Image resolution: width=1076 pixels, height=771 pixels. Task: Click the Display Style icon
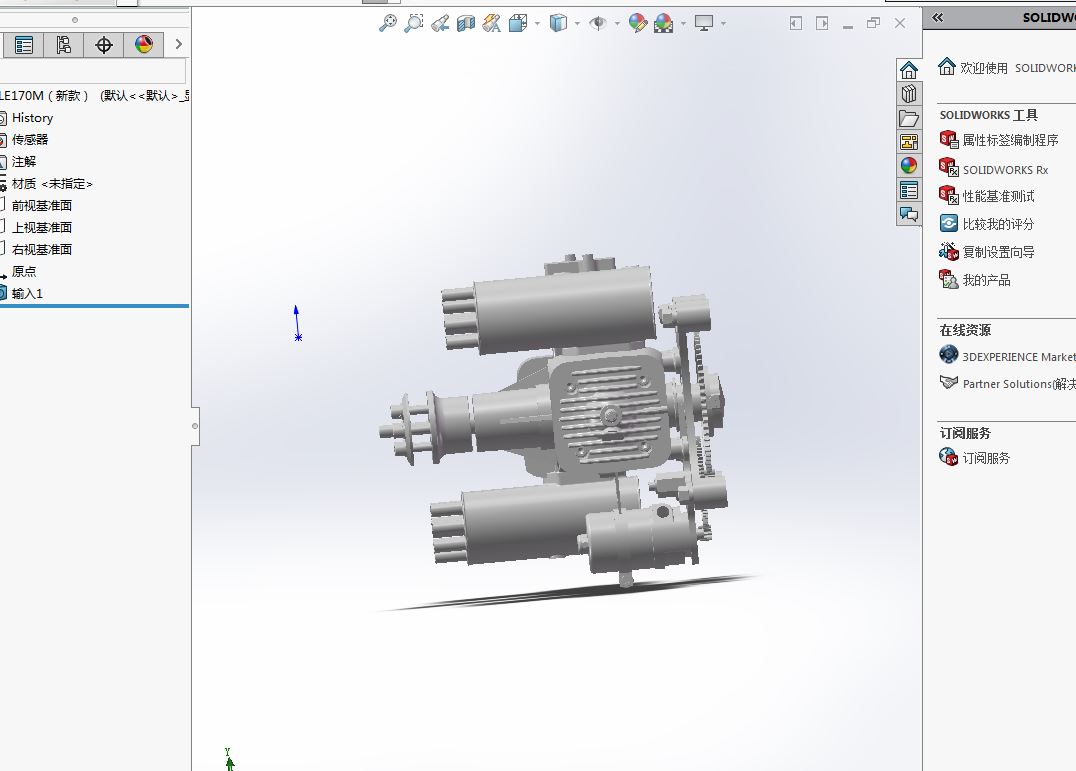click(x=559, y=24)
